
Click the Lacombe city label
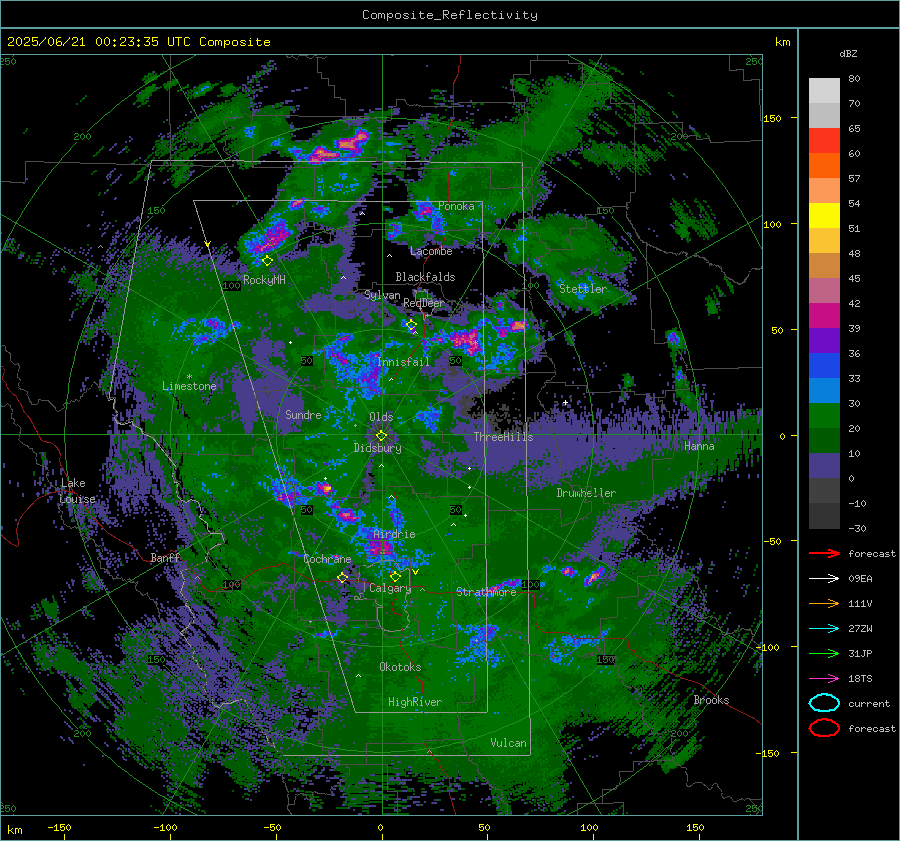point(431,251)
